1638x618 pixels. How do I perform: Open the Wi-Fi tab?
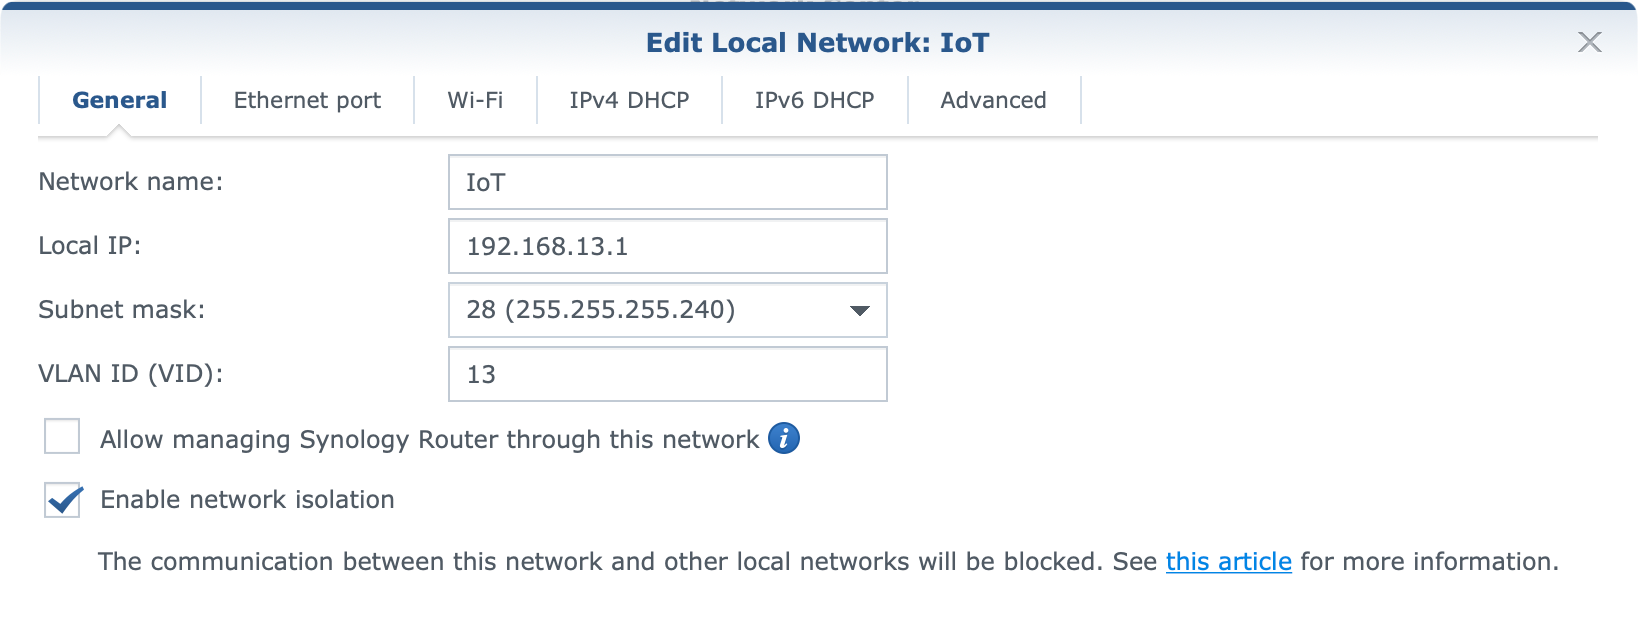475,100
